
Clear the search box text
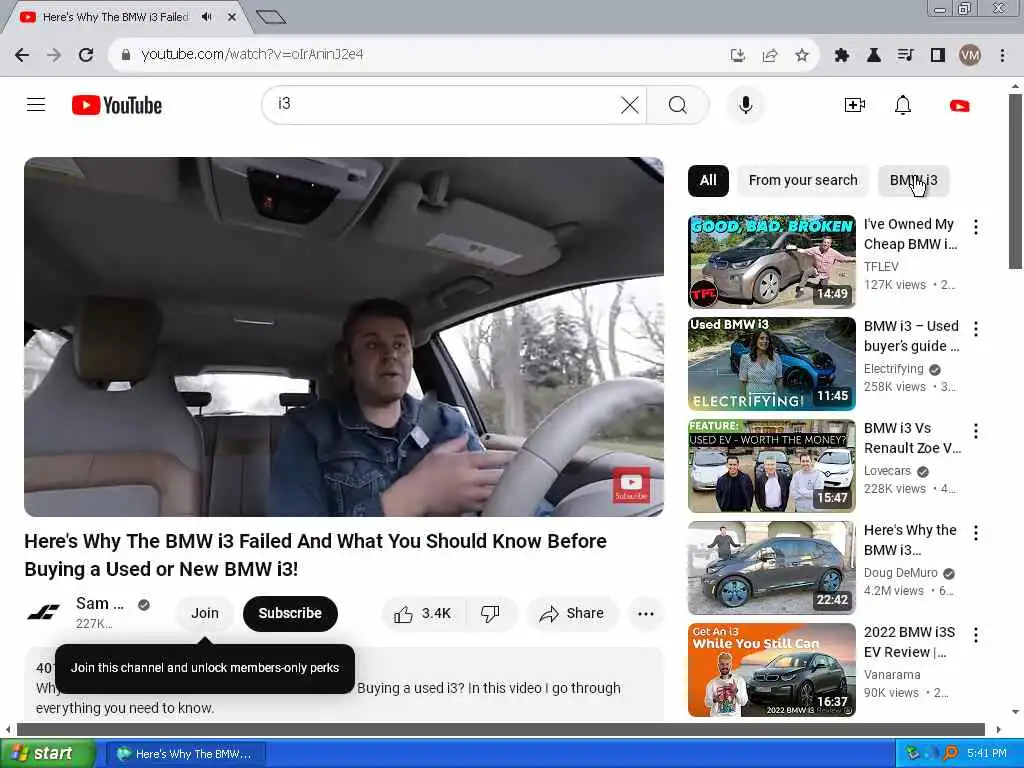click(630, 104)
